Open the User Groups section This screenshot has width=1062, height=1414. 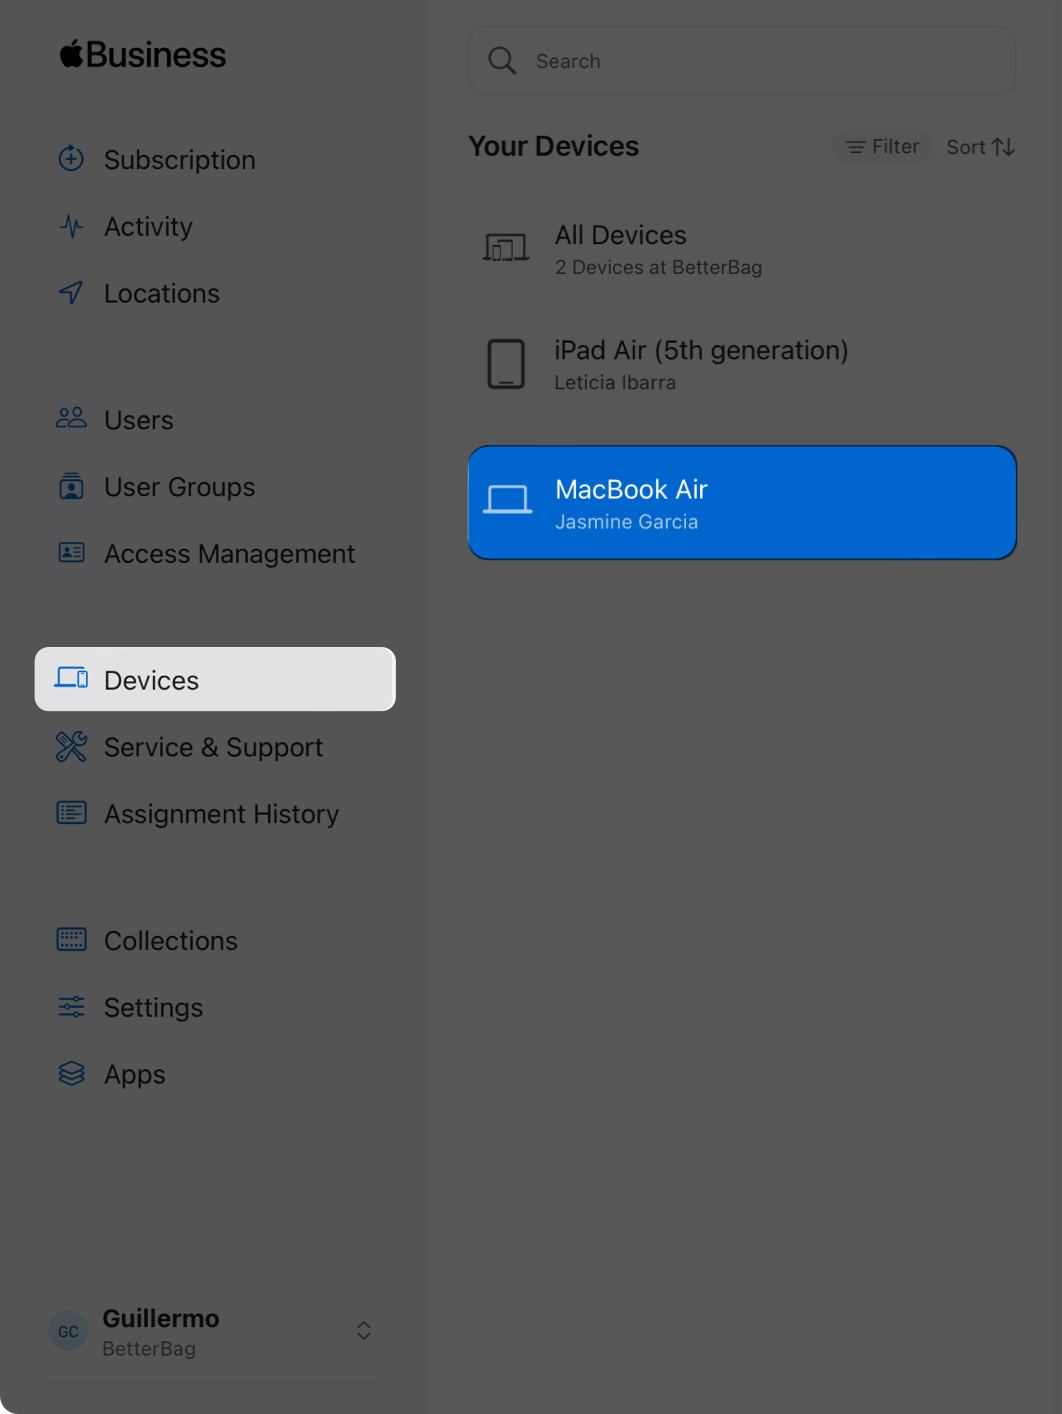tap(180, 487)
